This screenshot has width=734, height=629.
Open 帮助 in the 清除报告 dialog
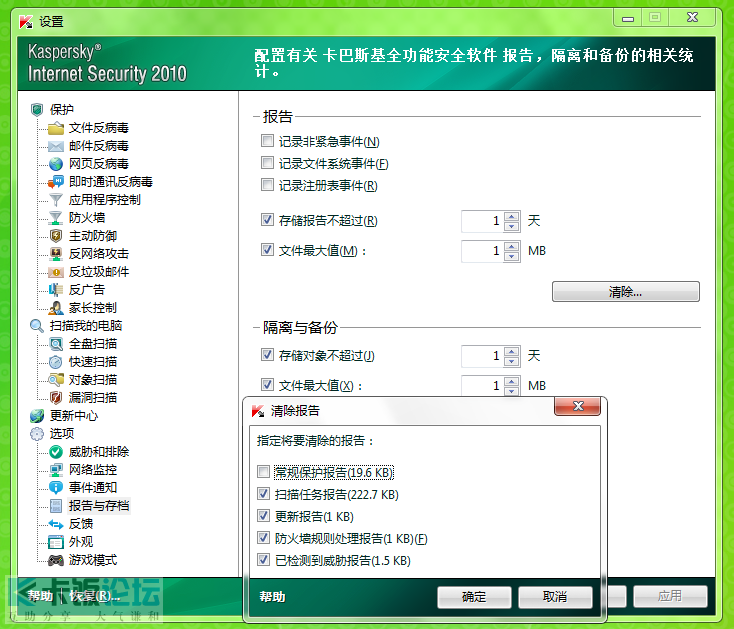coord(272,597)
